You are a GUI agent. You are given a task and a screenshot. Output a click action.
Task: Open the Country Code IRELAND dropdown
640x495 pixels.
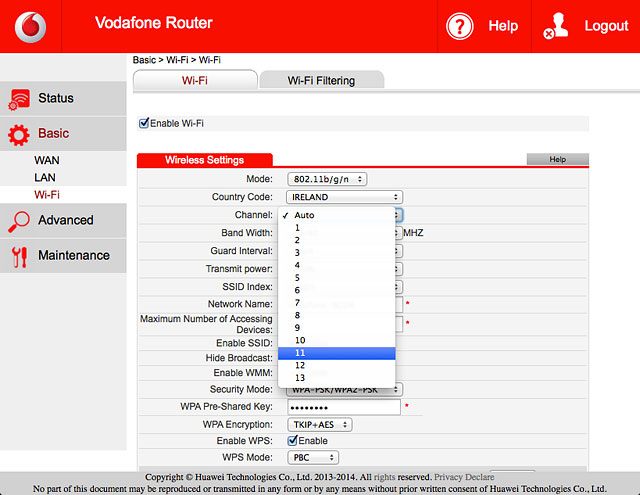pos(344,197)
